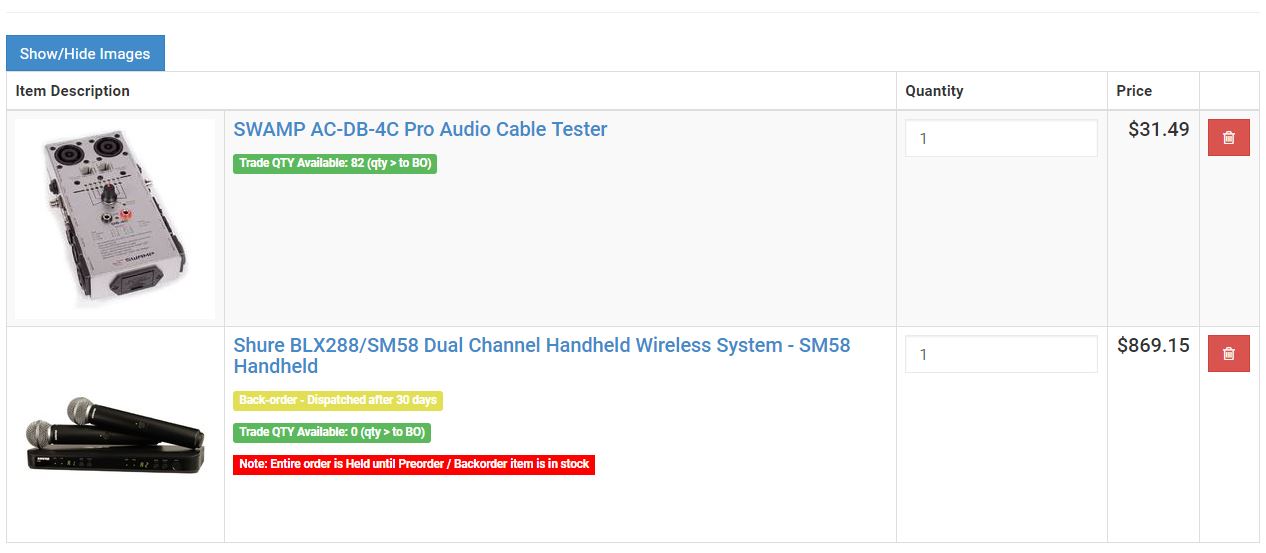Click the yellow Back-order Dispatched after 30 days badge
Screen dimensions: 1266x553
click(338, 400)
